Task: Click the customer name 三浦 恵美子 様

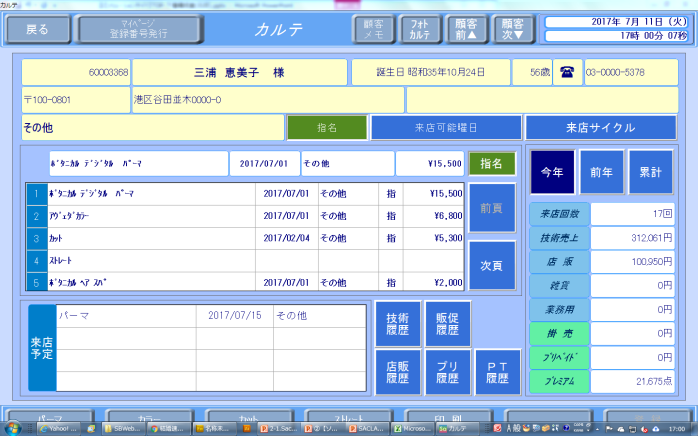Action: coord(239,72)
